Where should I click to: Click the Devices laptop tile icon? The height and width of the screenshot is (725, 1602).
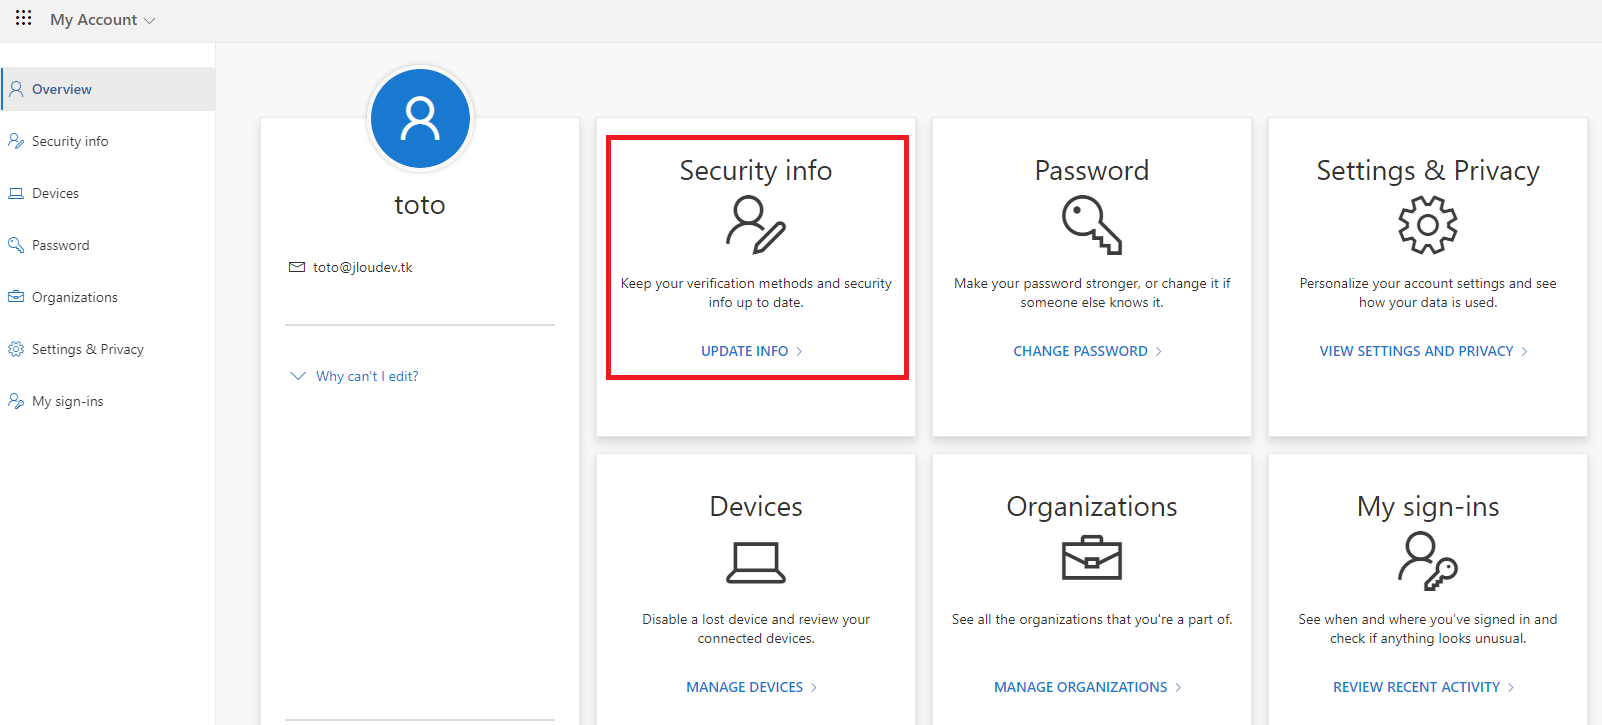point(756,562)
